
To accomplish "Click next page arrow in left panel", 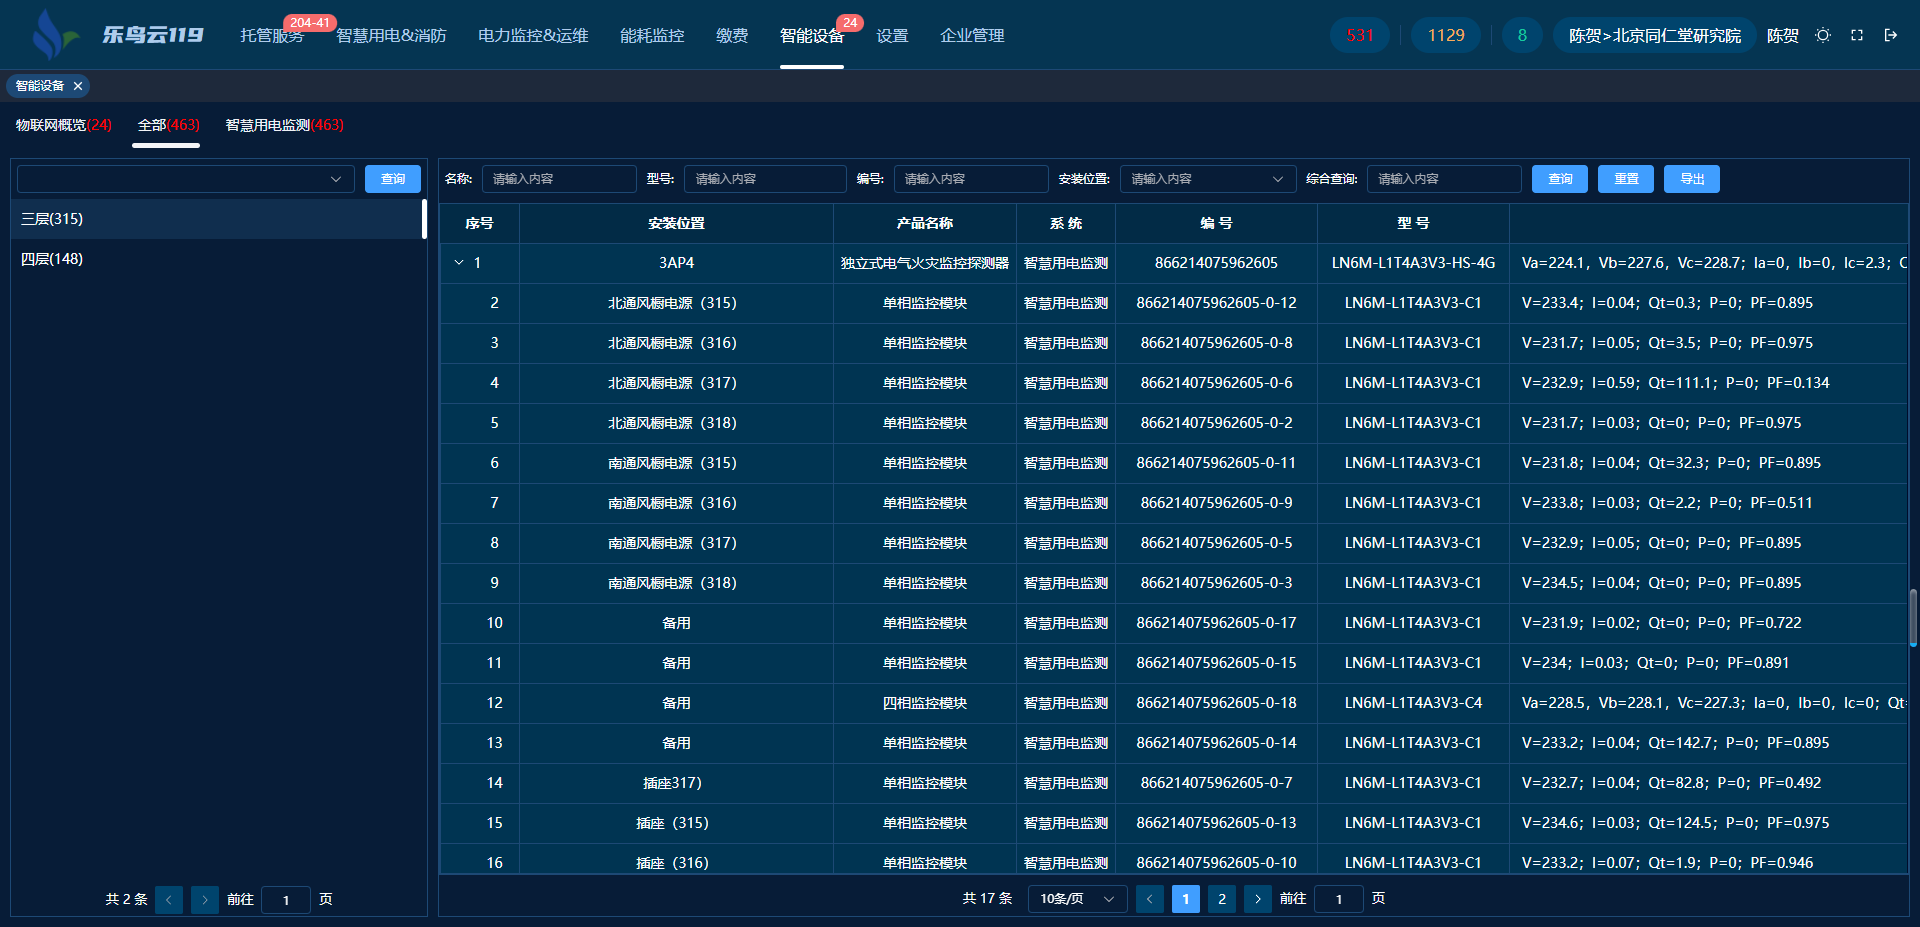I will [x=205, y=900].
